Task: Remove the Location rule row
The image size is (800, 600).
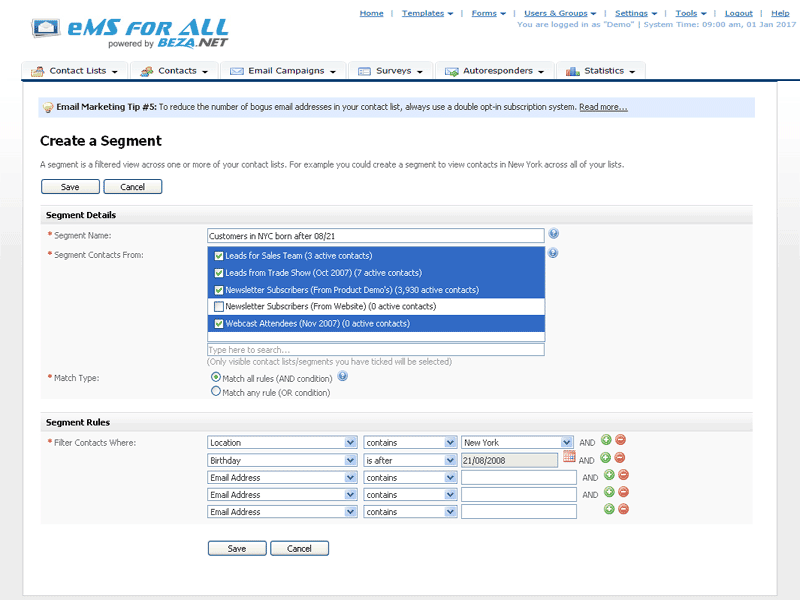Action: coord(620,440)
